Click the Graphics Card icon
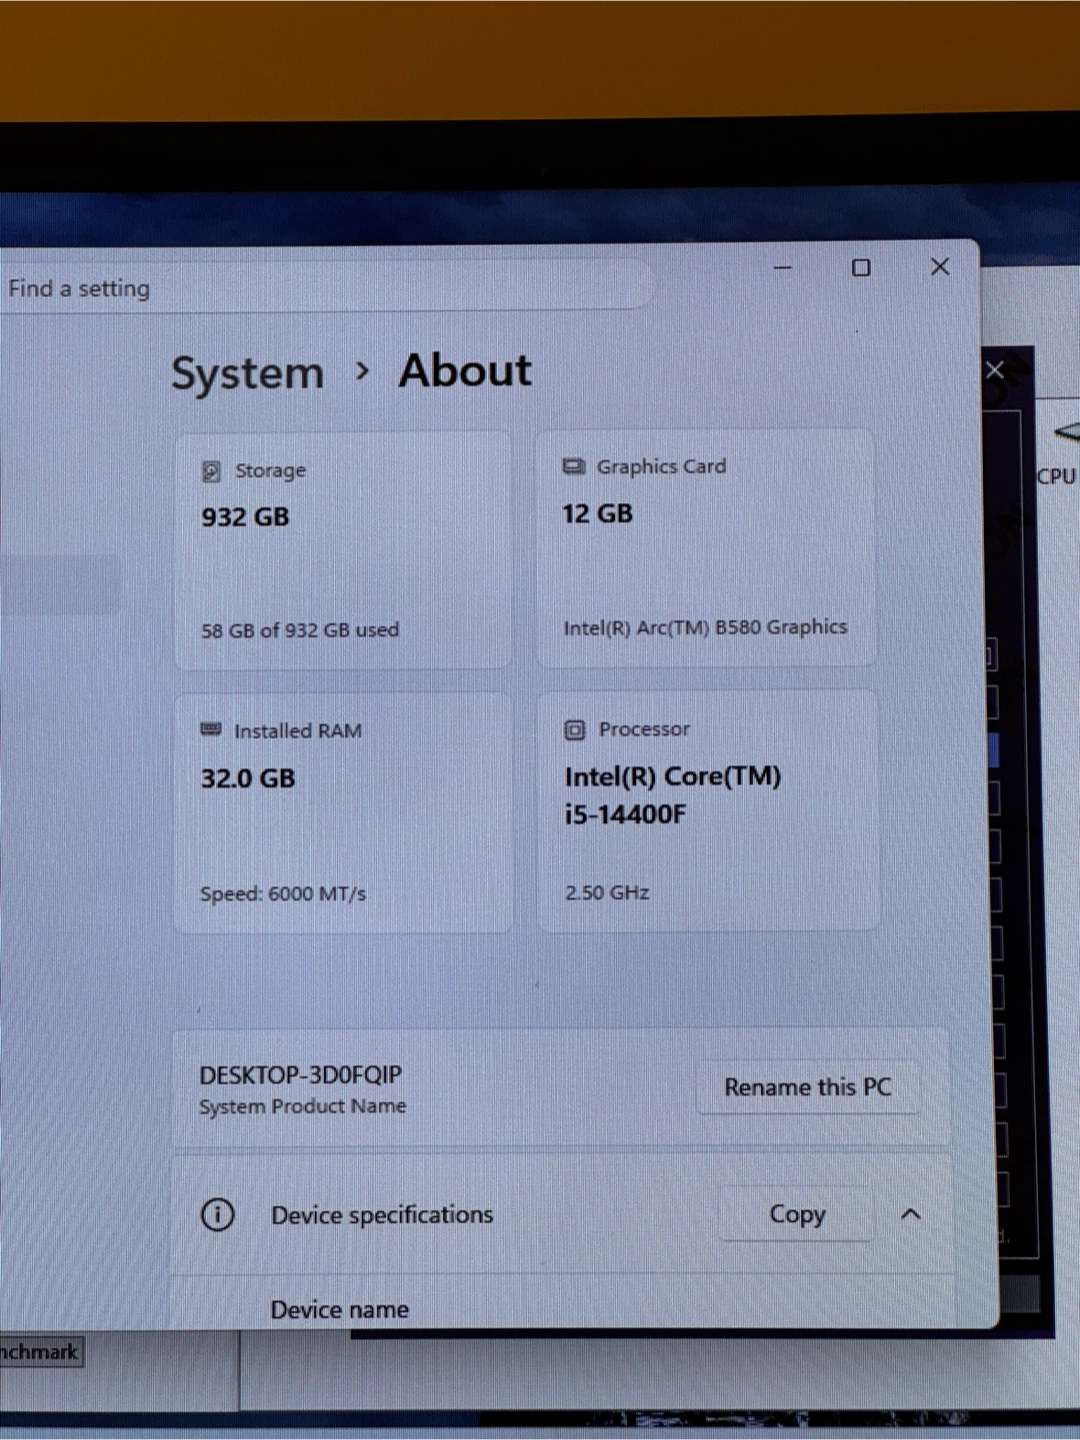Image resolution: width=1080 pixels, height=1440 pixels. click(x=573, y=466)
